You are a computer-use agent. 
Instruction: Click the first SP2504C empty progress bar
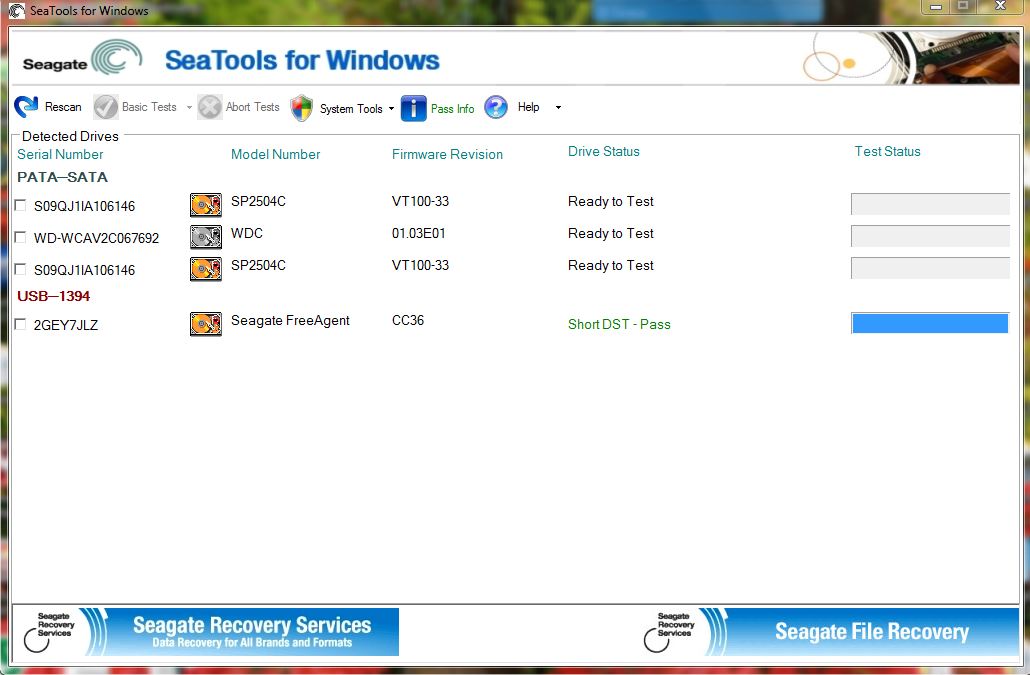[929, 204]
